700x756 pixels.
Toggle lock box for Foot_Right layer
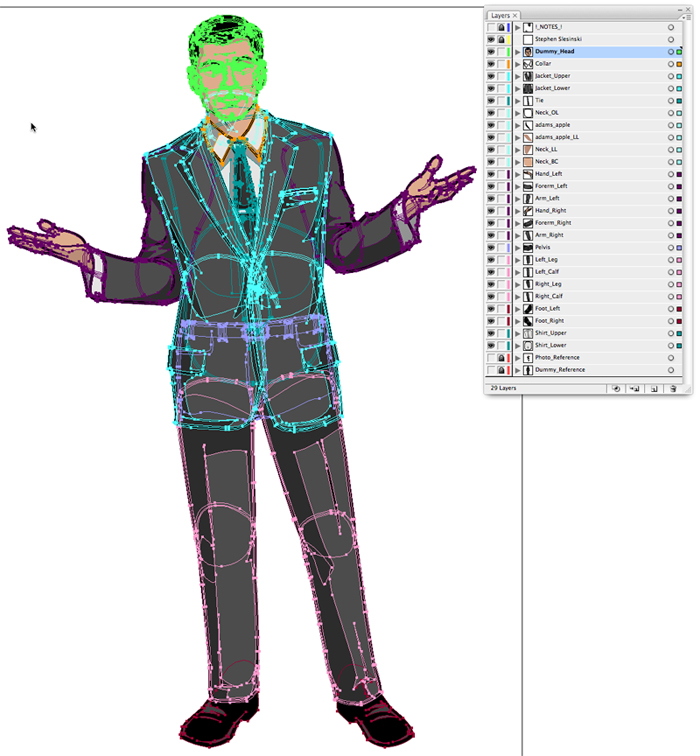(501, 321)
